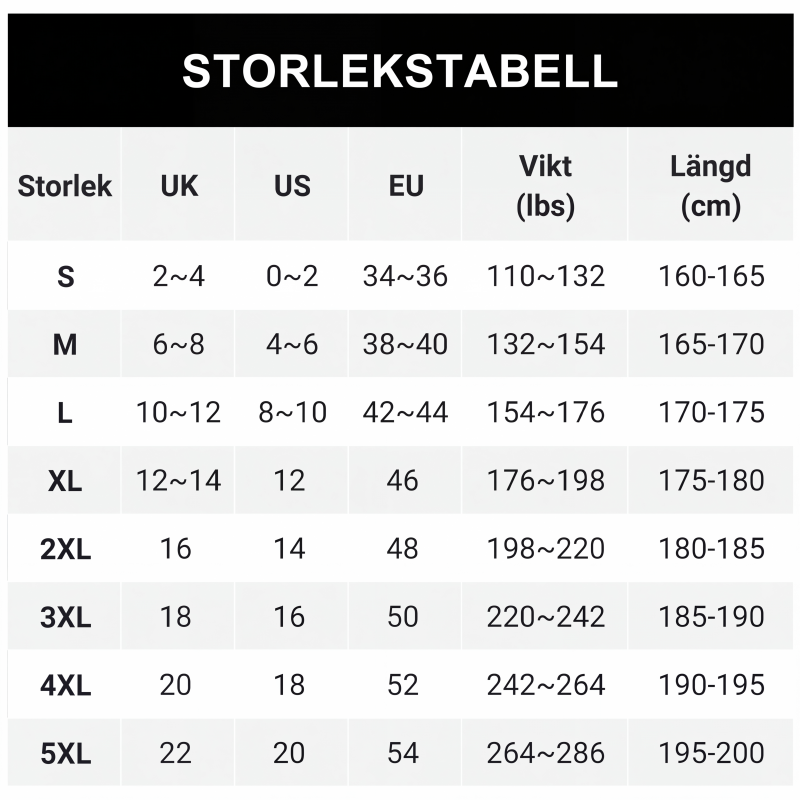This screenshot has height=800, width=800.
Task: Select the weight cell 154~176
Action: [x=545, y=412]
